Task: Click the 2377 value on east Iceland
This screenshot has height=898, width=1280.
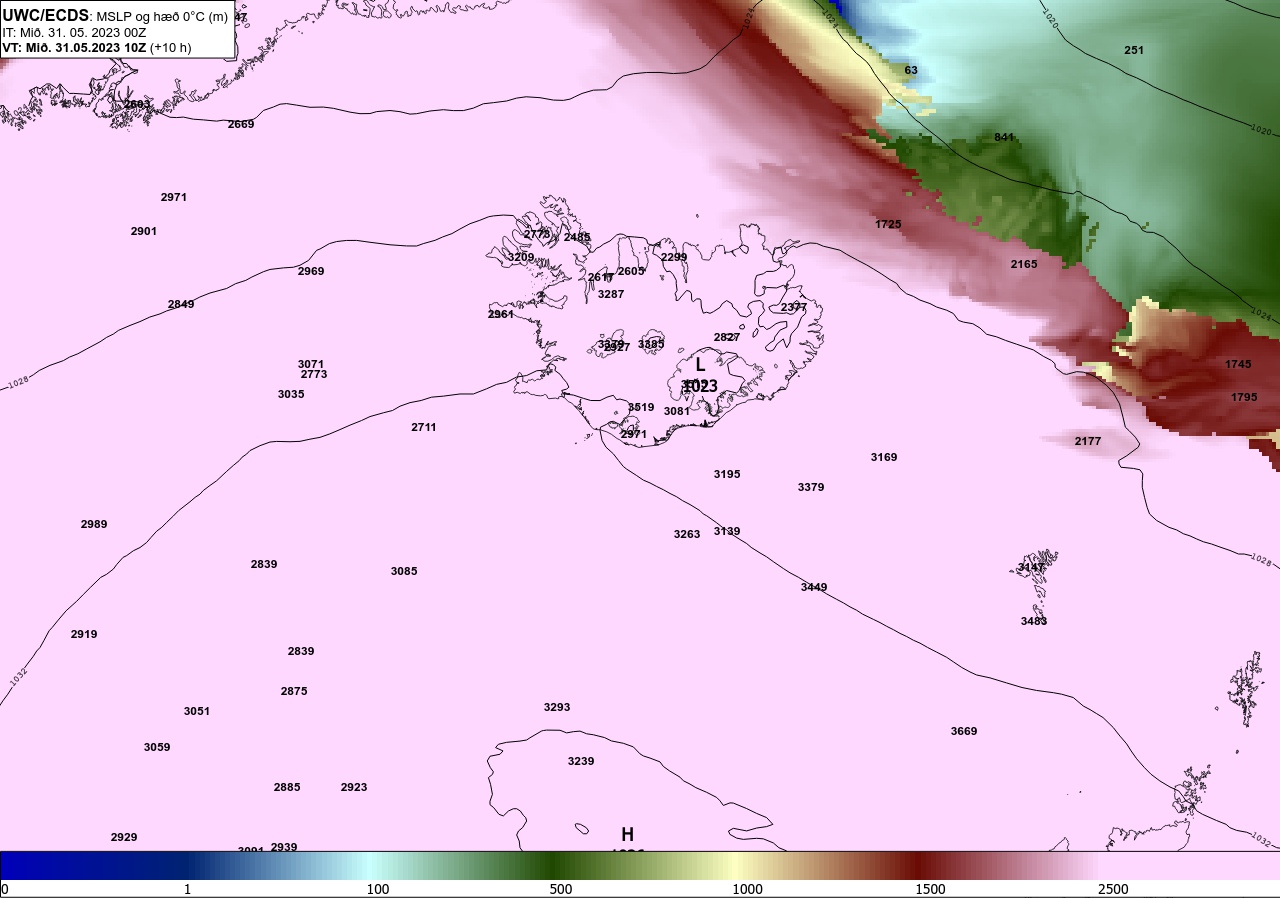Action: (794, 307)
